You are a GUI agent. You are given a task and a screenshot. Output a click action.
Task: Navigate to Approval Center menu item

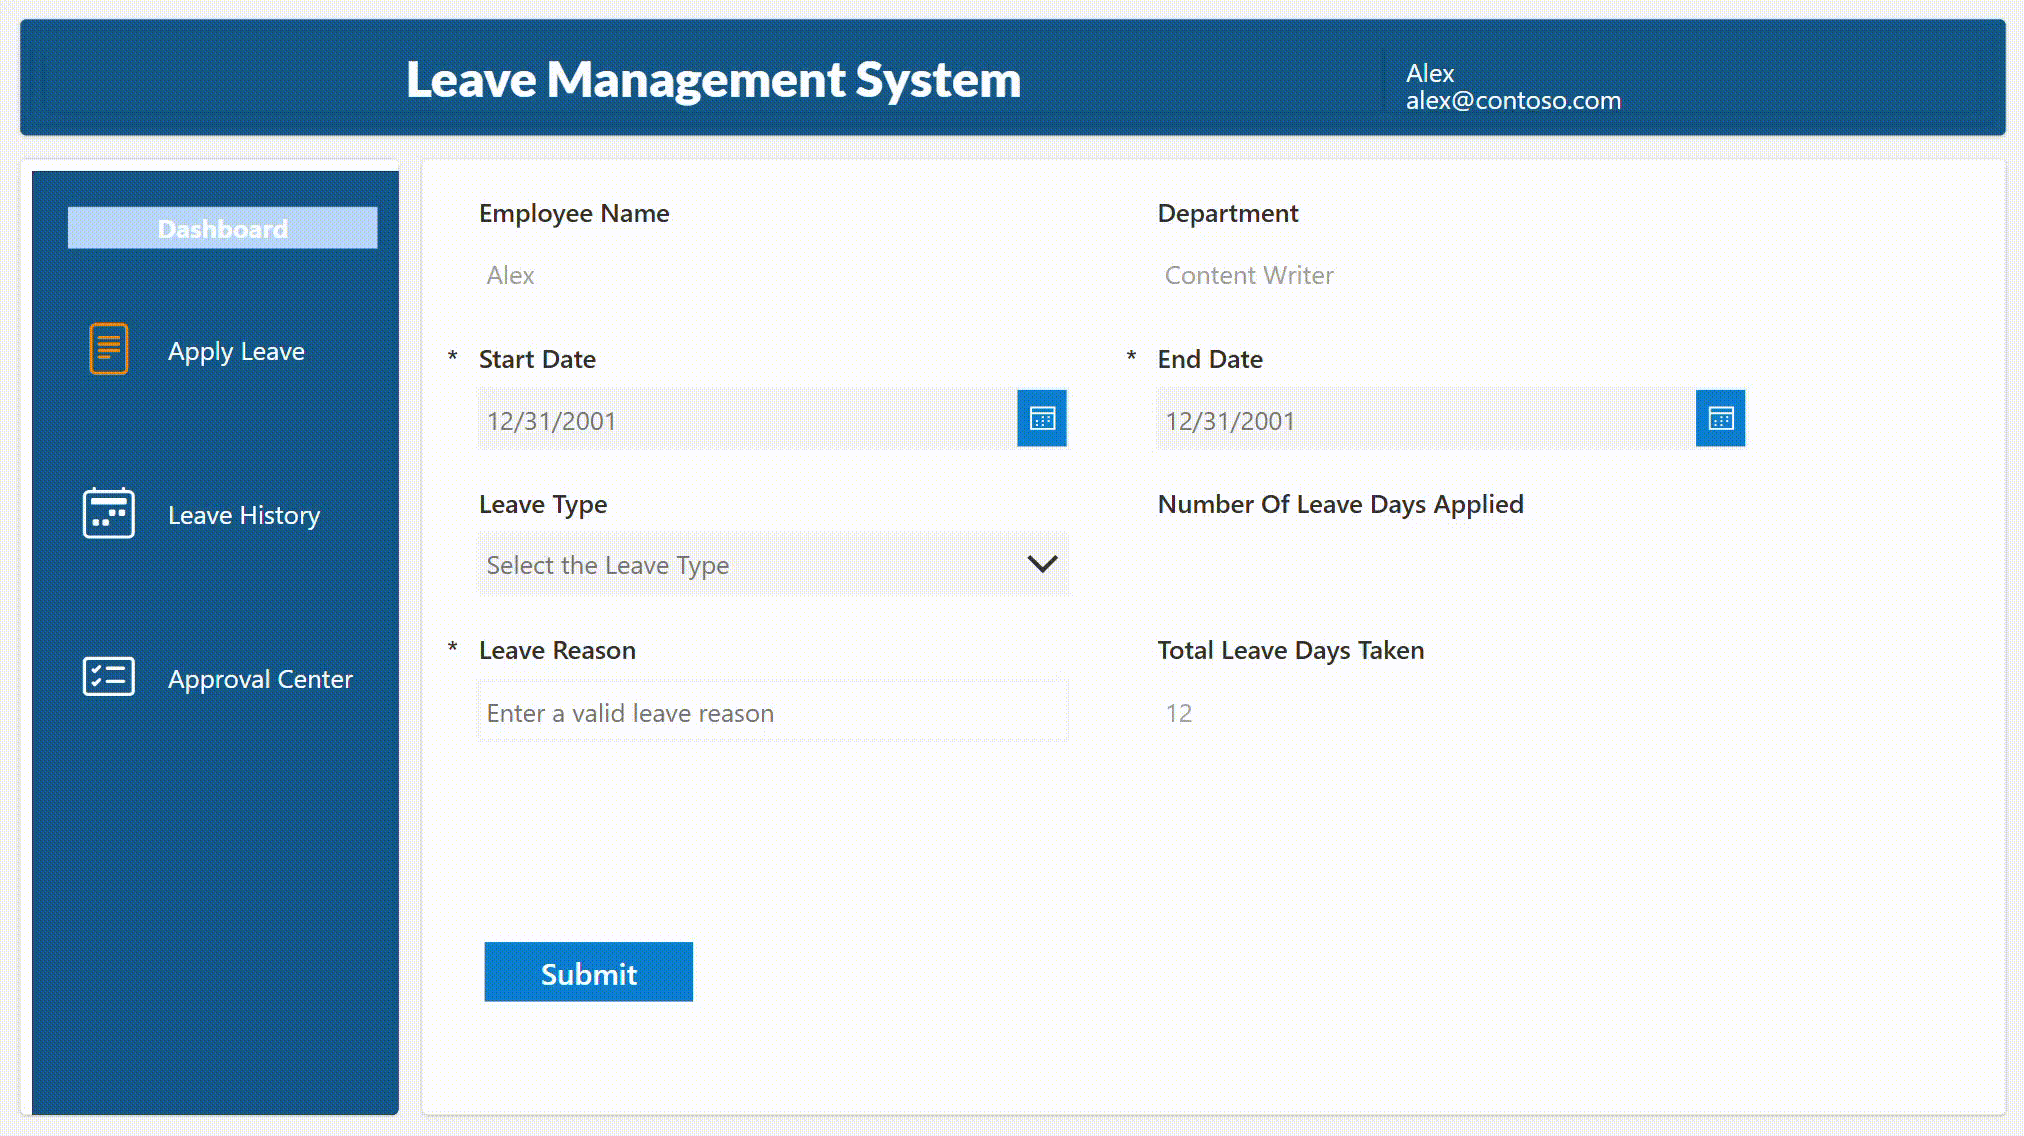(260, 679)
